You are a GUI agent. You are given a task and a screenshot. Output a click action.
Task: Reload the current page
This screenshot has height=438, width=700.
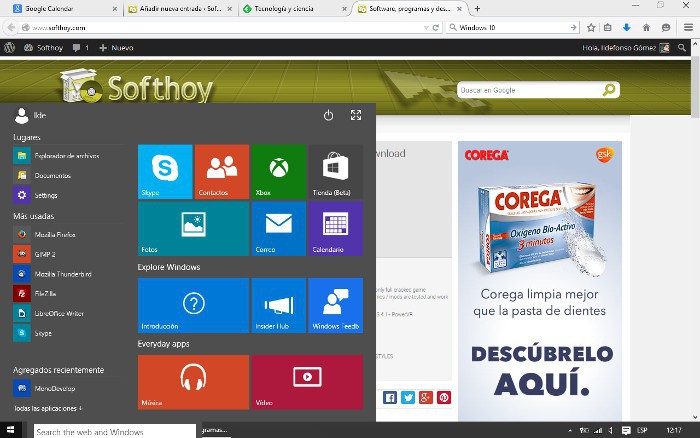(436, 28)
